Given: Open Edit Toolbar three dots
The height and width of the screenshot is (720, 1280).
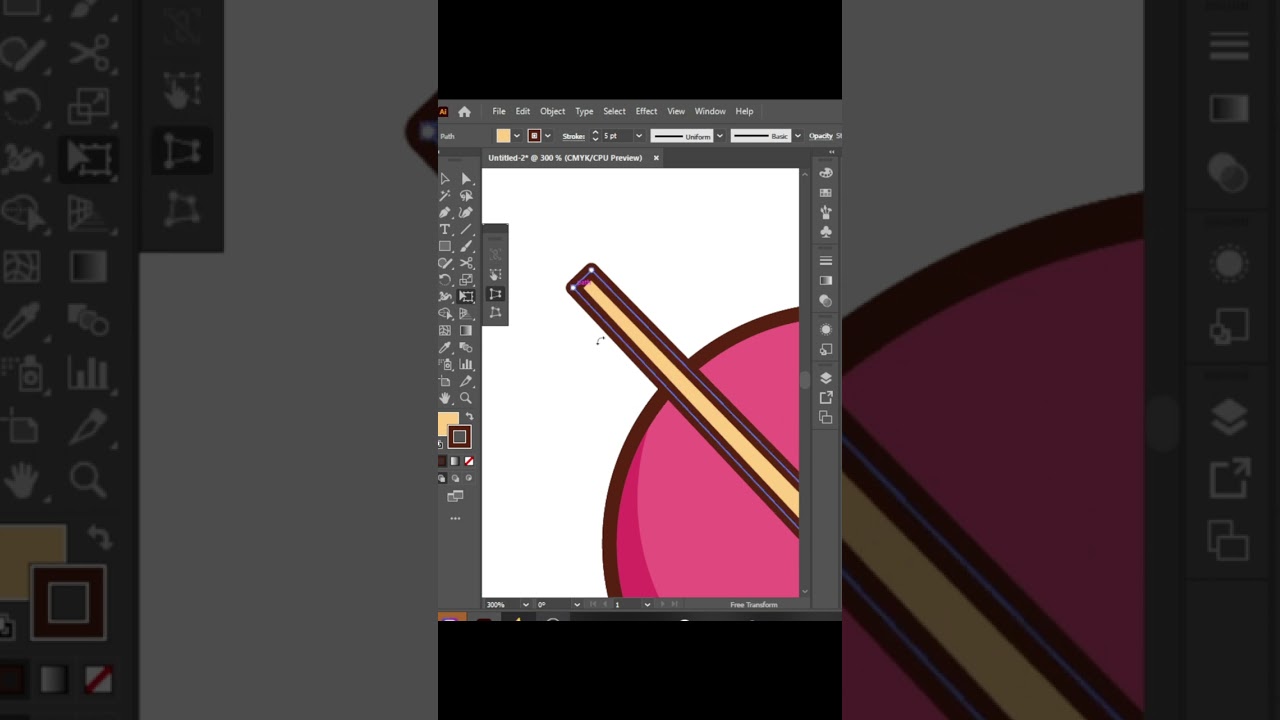Looking at the screenshot, I should [455, 518].
